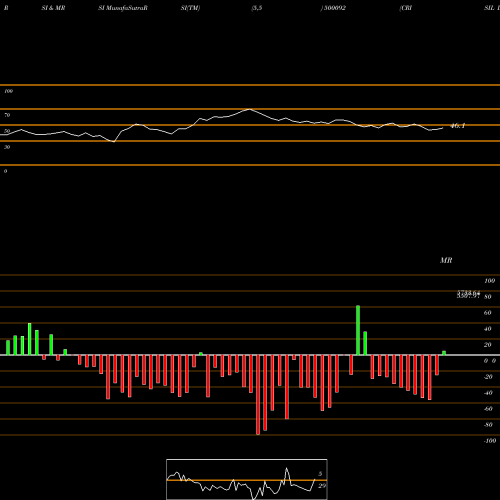Select the MR label above the histogram
500x500 pixels.
click(x=446, y=260)
